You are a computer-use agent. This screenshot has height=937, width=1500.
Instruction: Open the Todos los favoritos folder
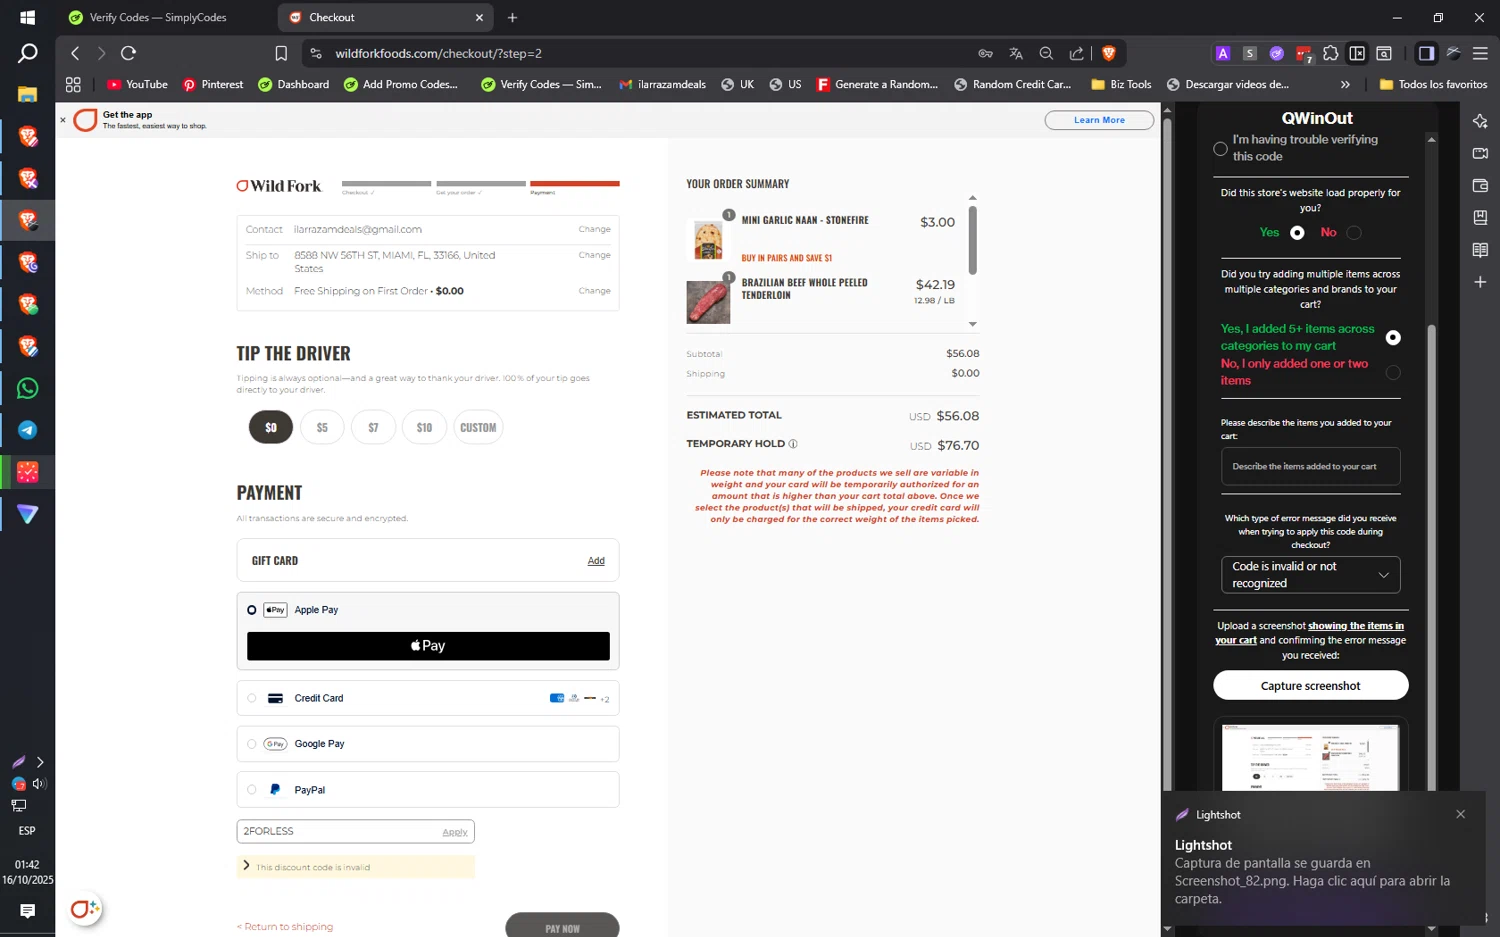1433,85
